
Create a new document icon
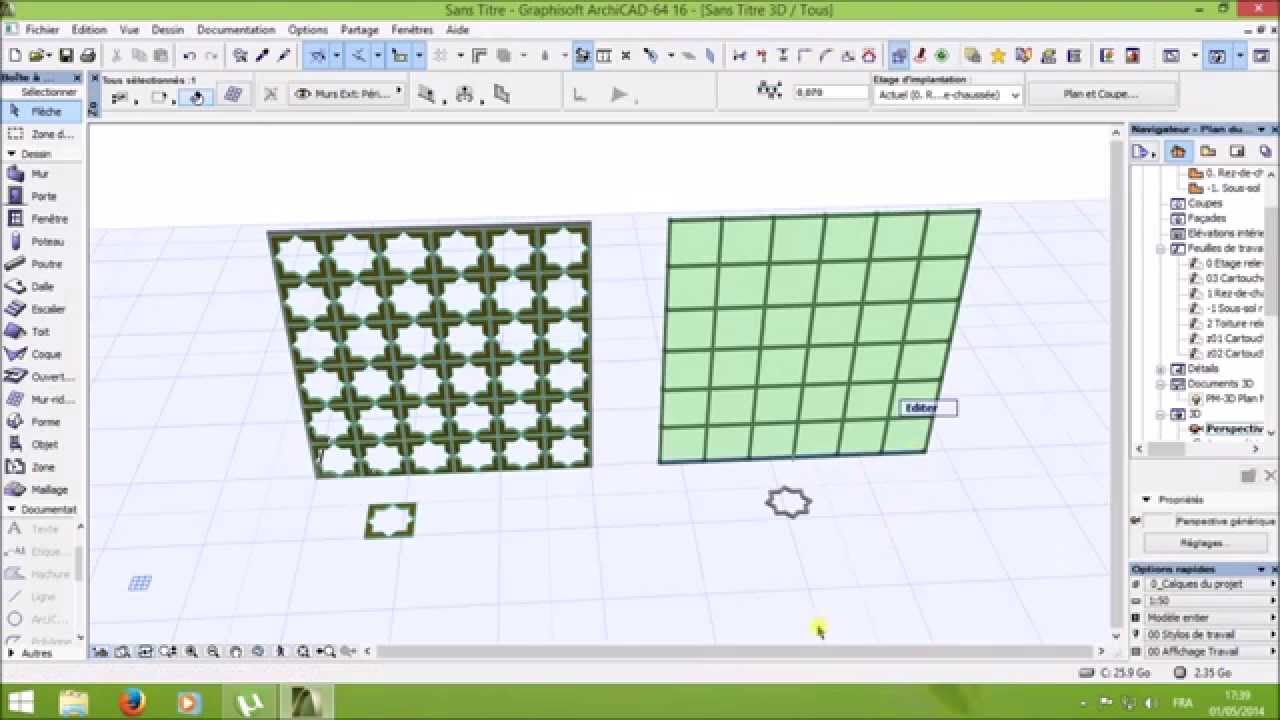pyautogui.click(x=17, y=56)
